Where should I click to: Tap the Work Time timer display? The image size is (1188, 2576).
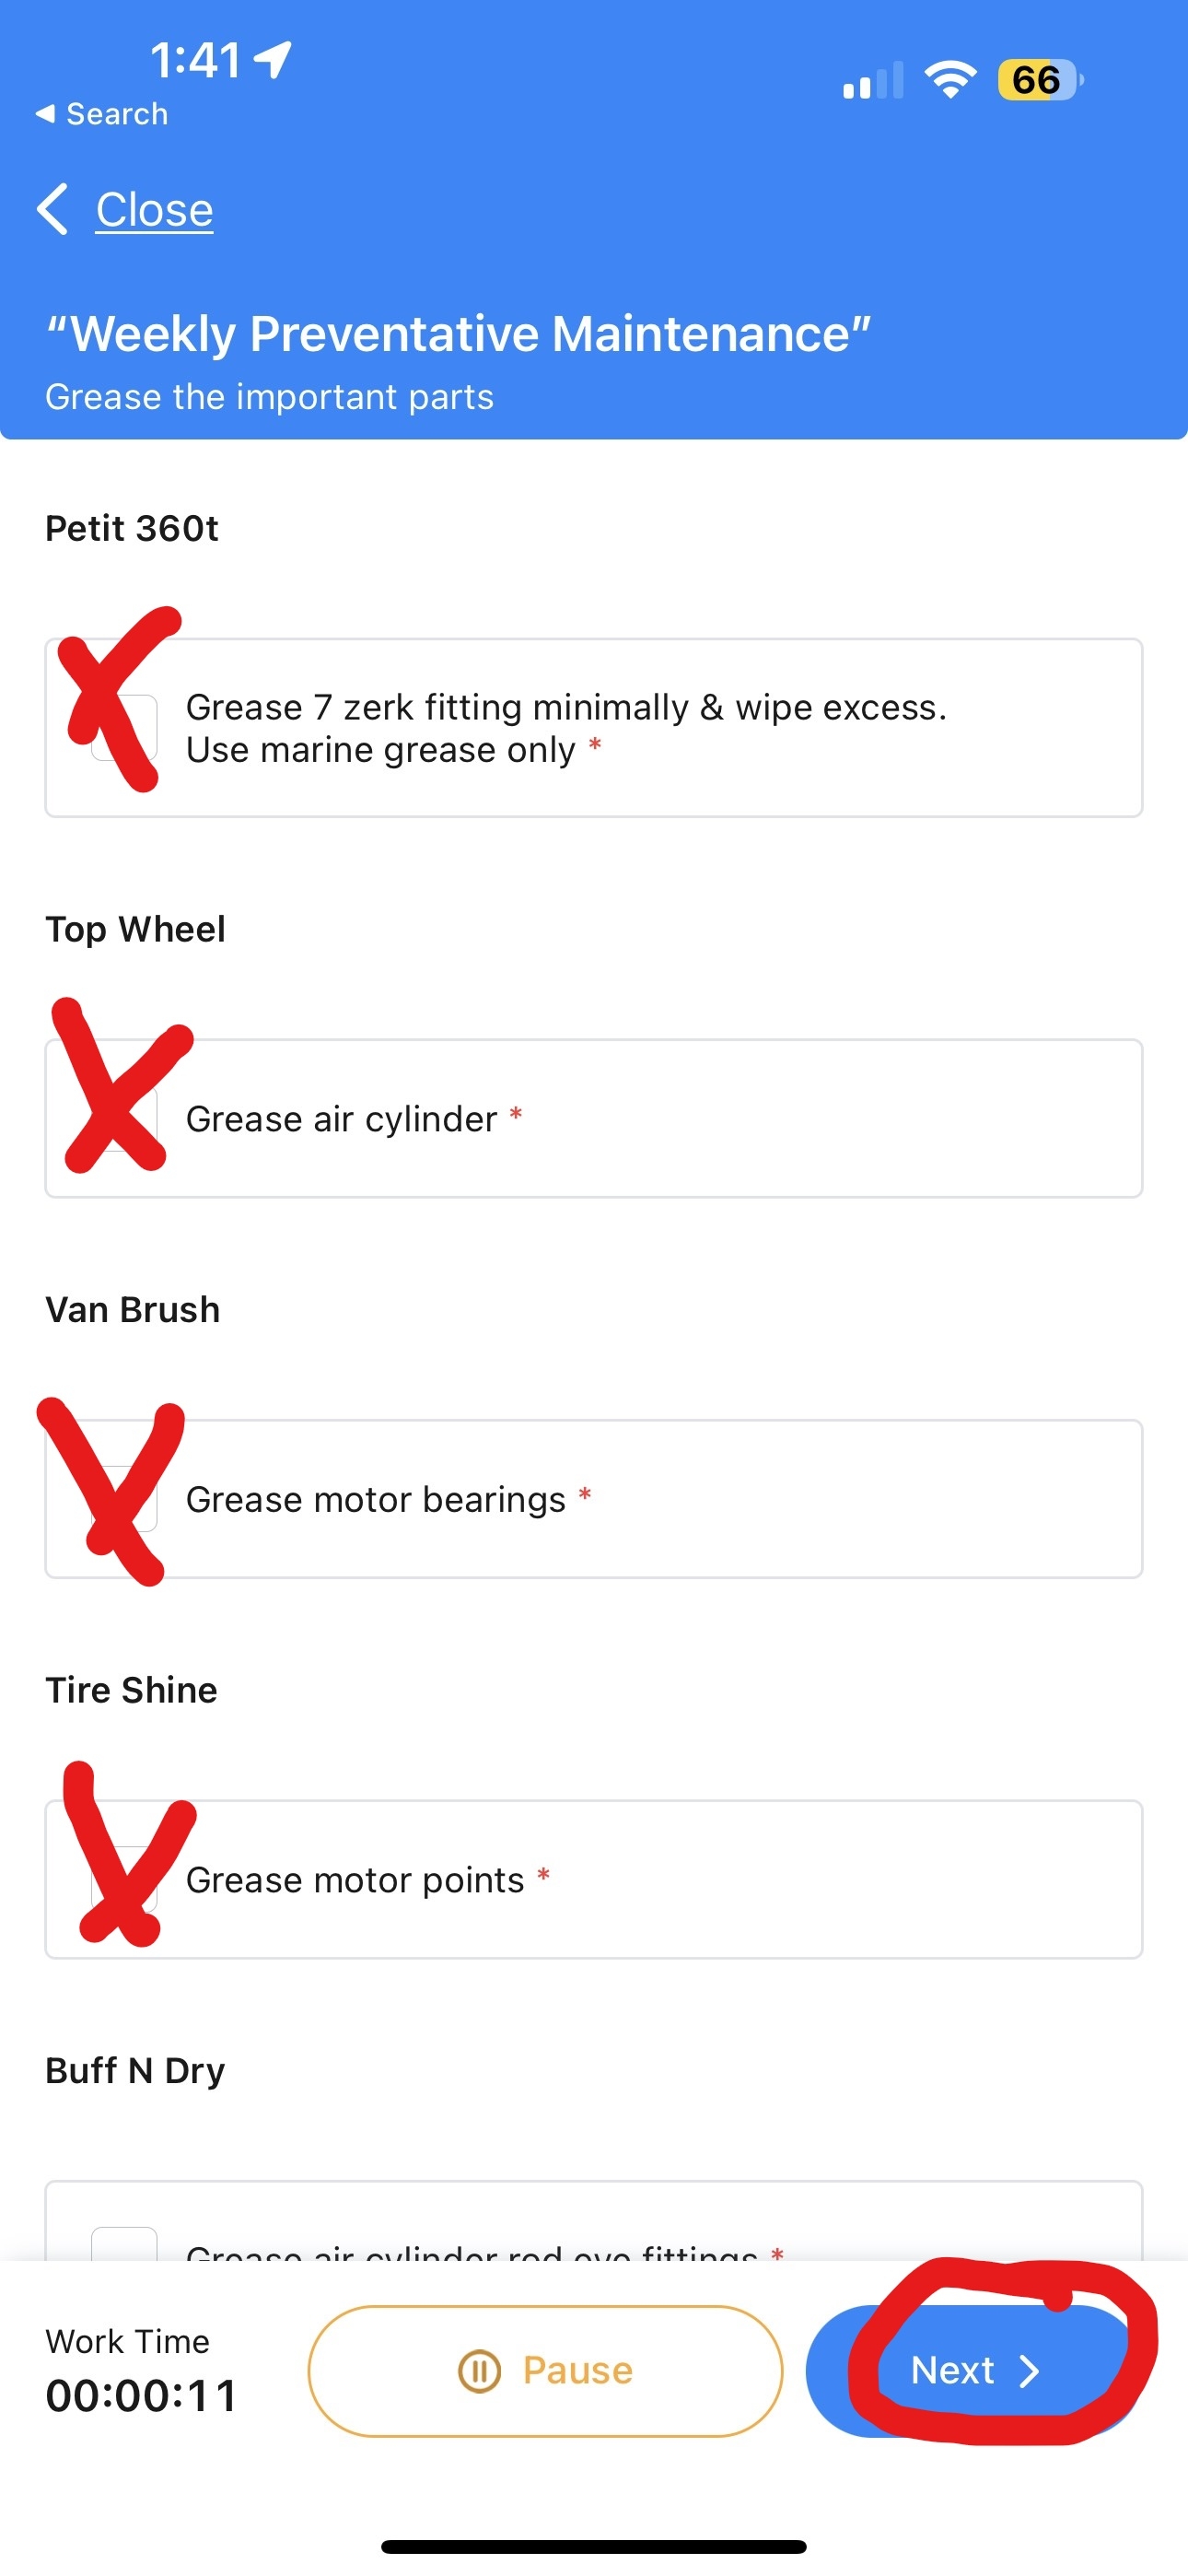point(142,2395)
